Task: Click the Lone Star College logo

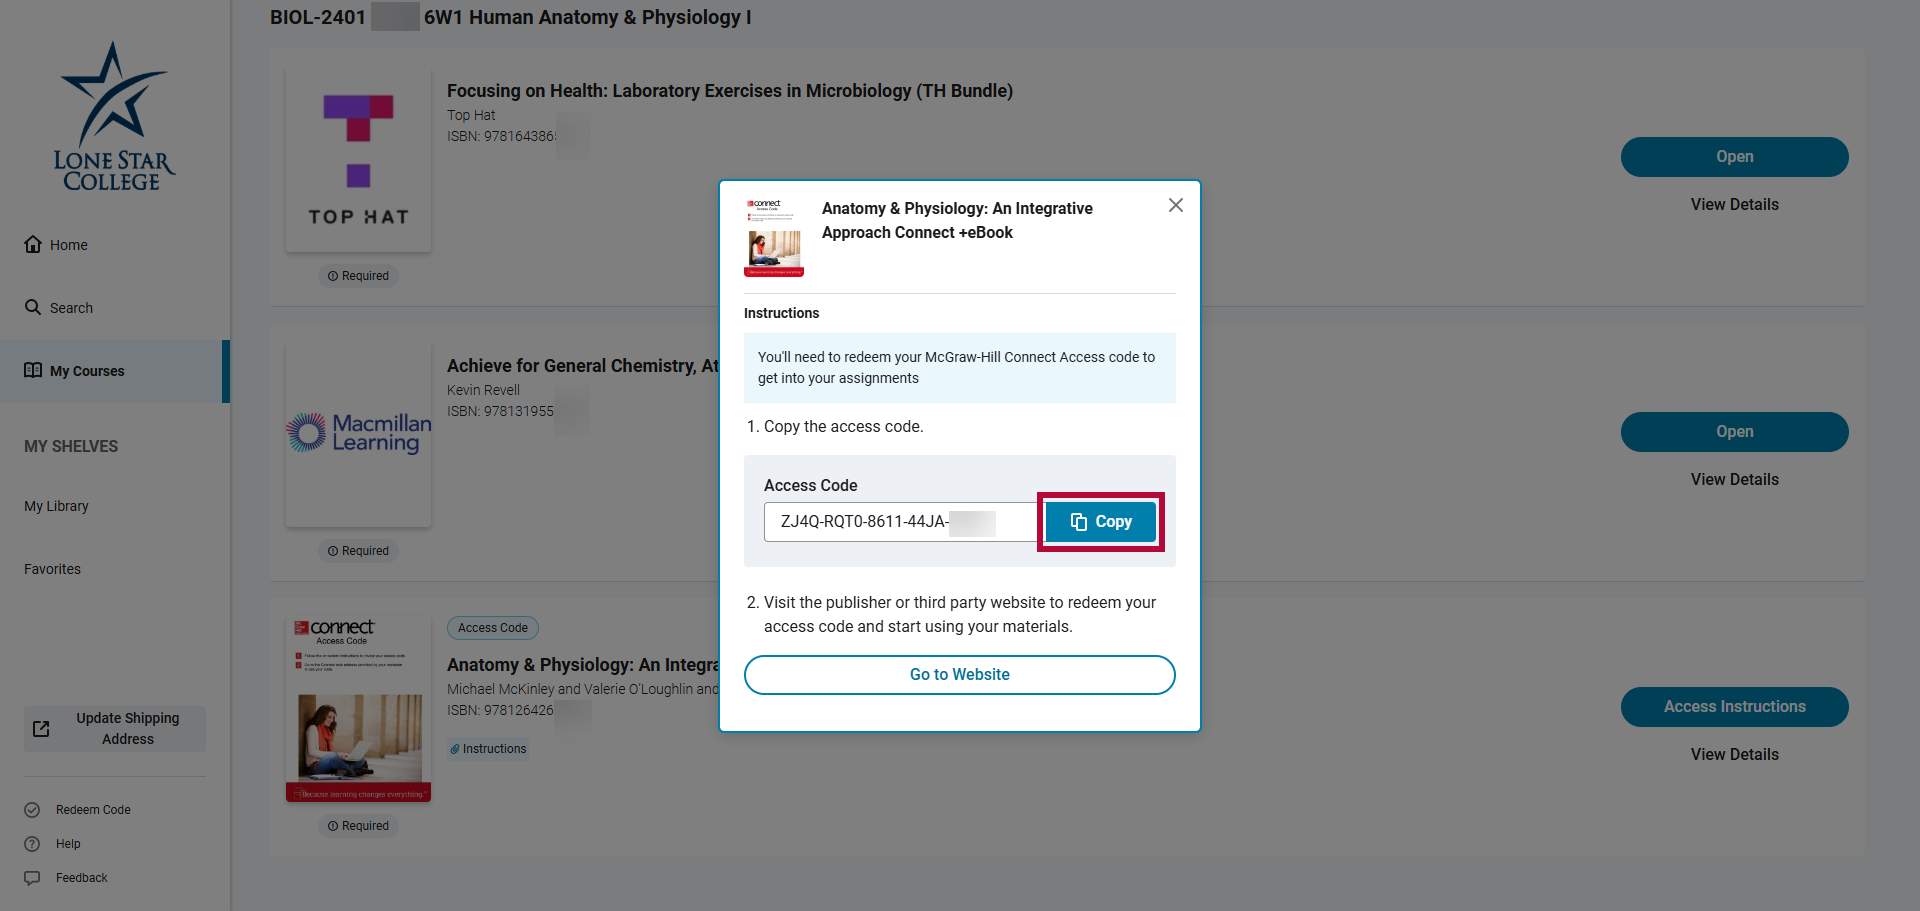Action: click(x=114, y=116)
